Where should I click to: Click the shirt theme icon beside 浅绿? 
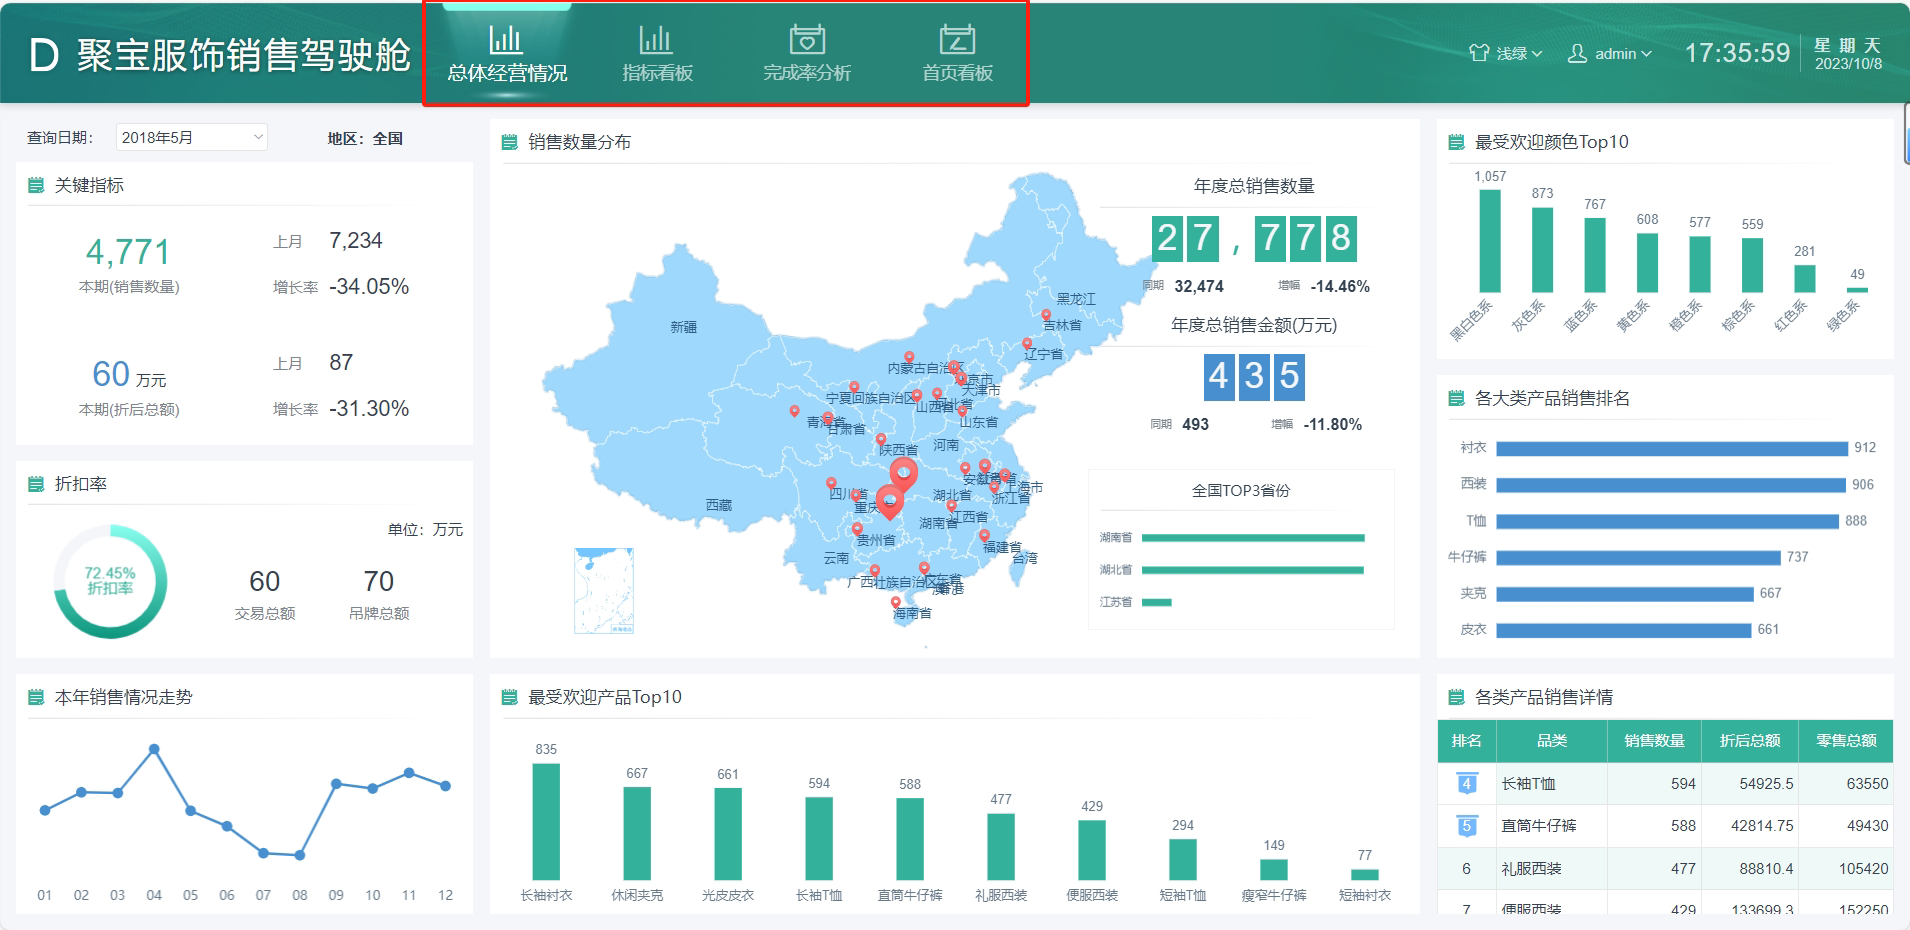pyautogui.click(x=1479, y=53)
